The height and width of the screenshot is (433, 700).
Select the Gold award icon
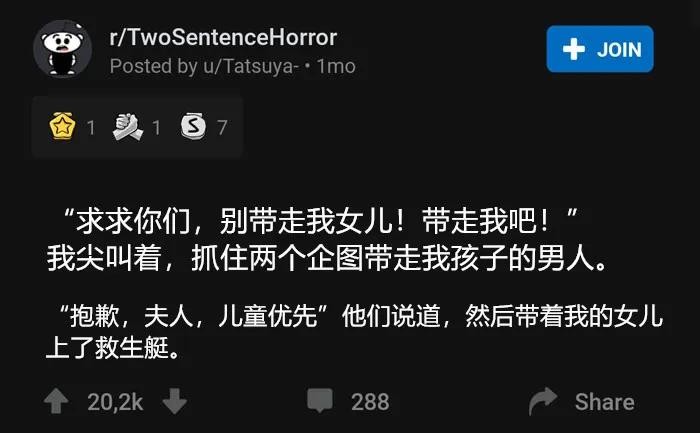tap(62, 126)
